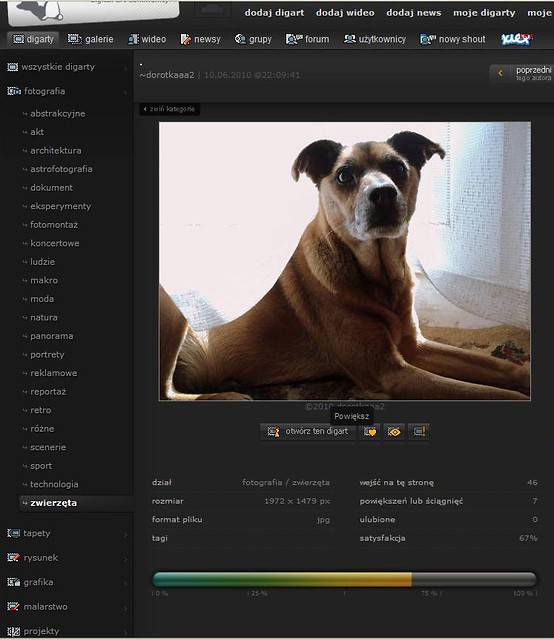Switch to the forum tab label
The width and height of the screenshot is (554, 640).
pos(317,39)
